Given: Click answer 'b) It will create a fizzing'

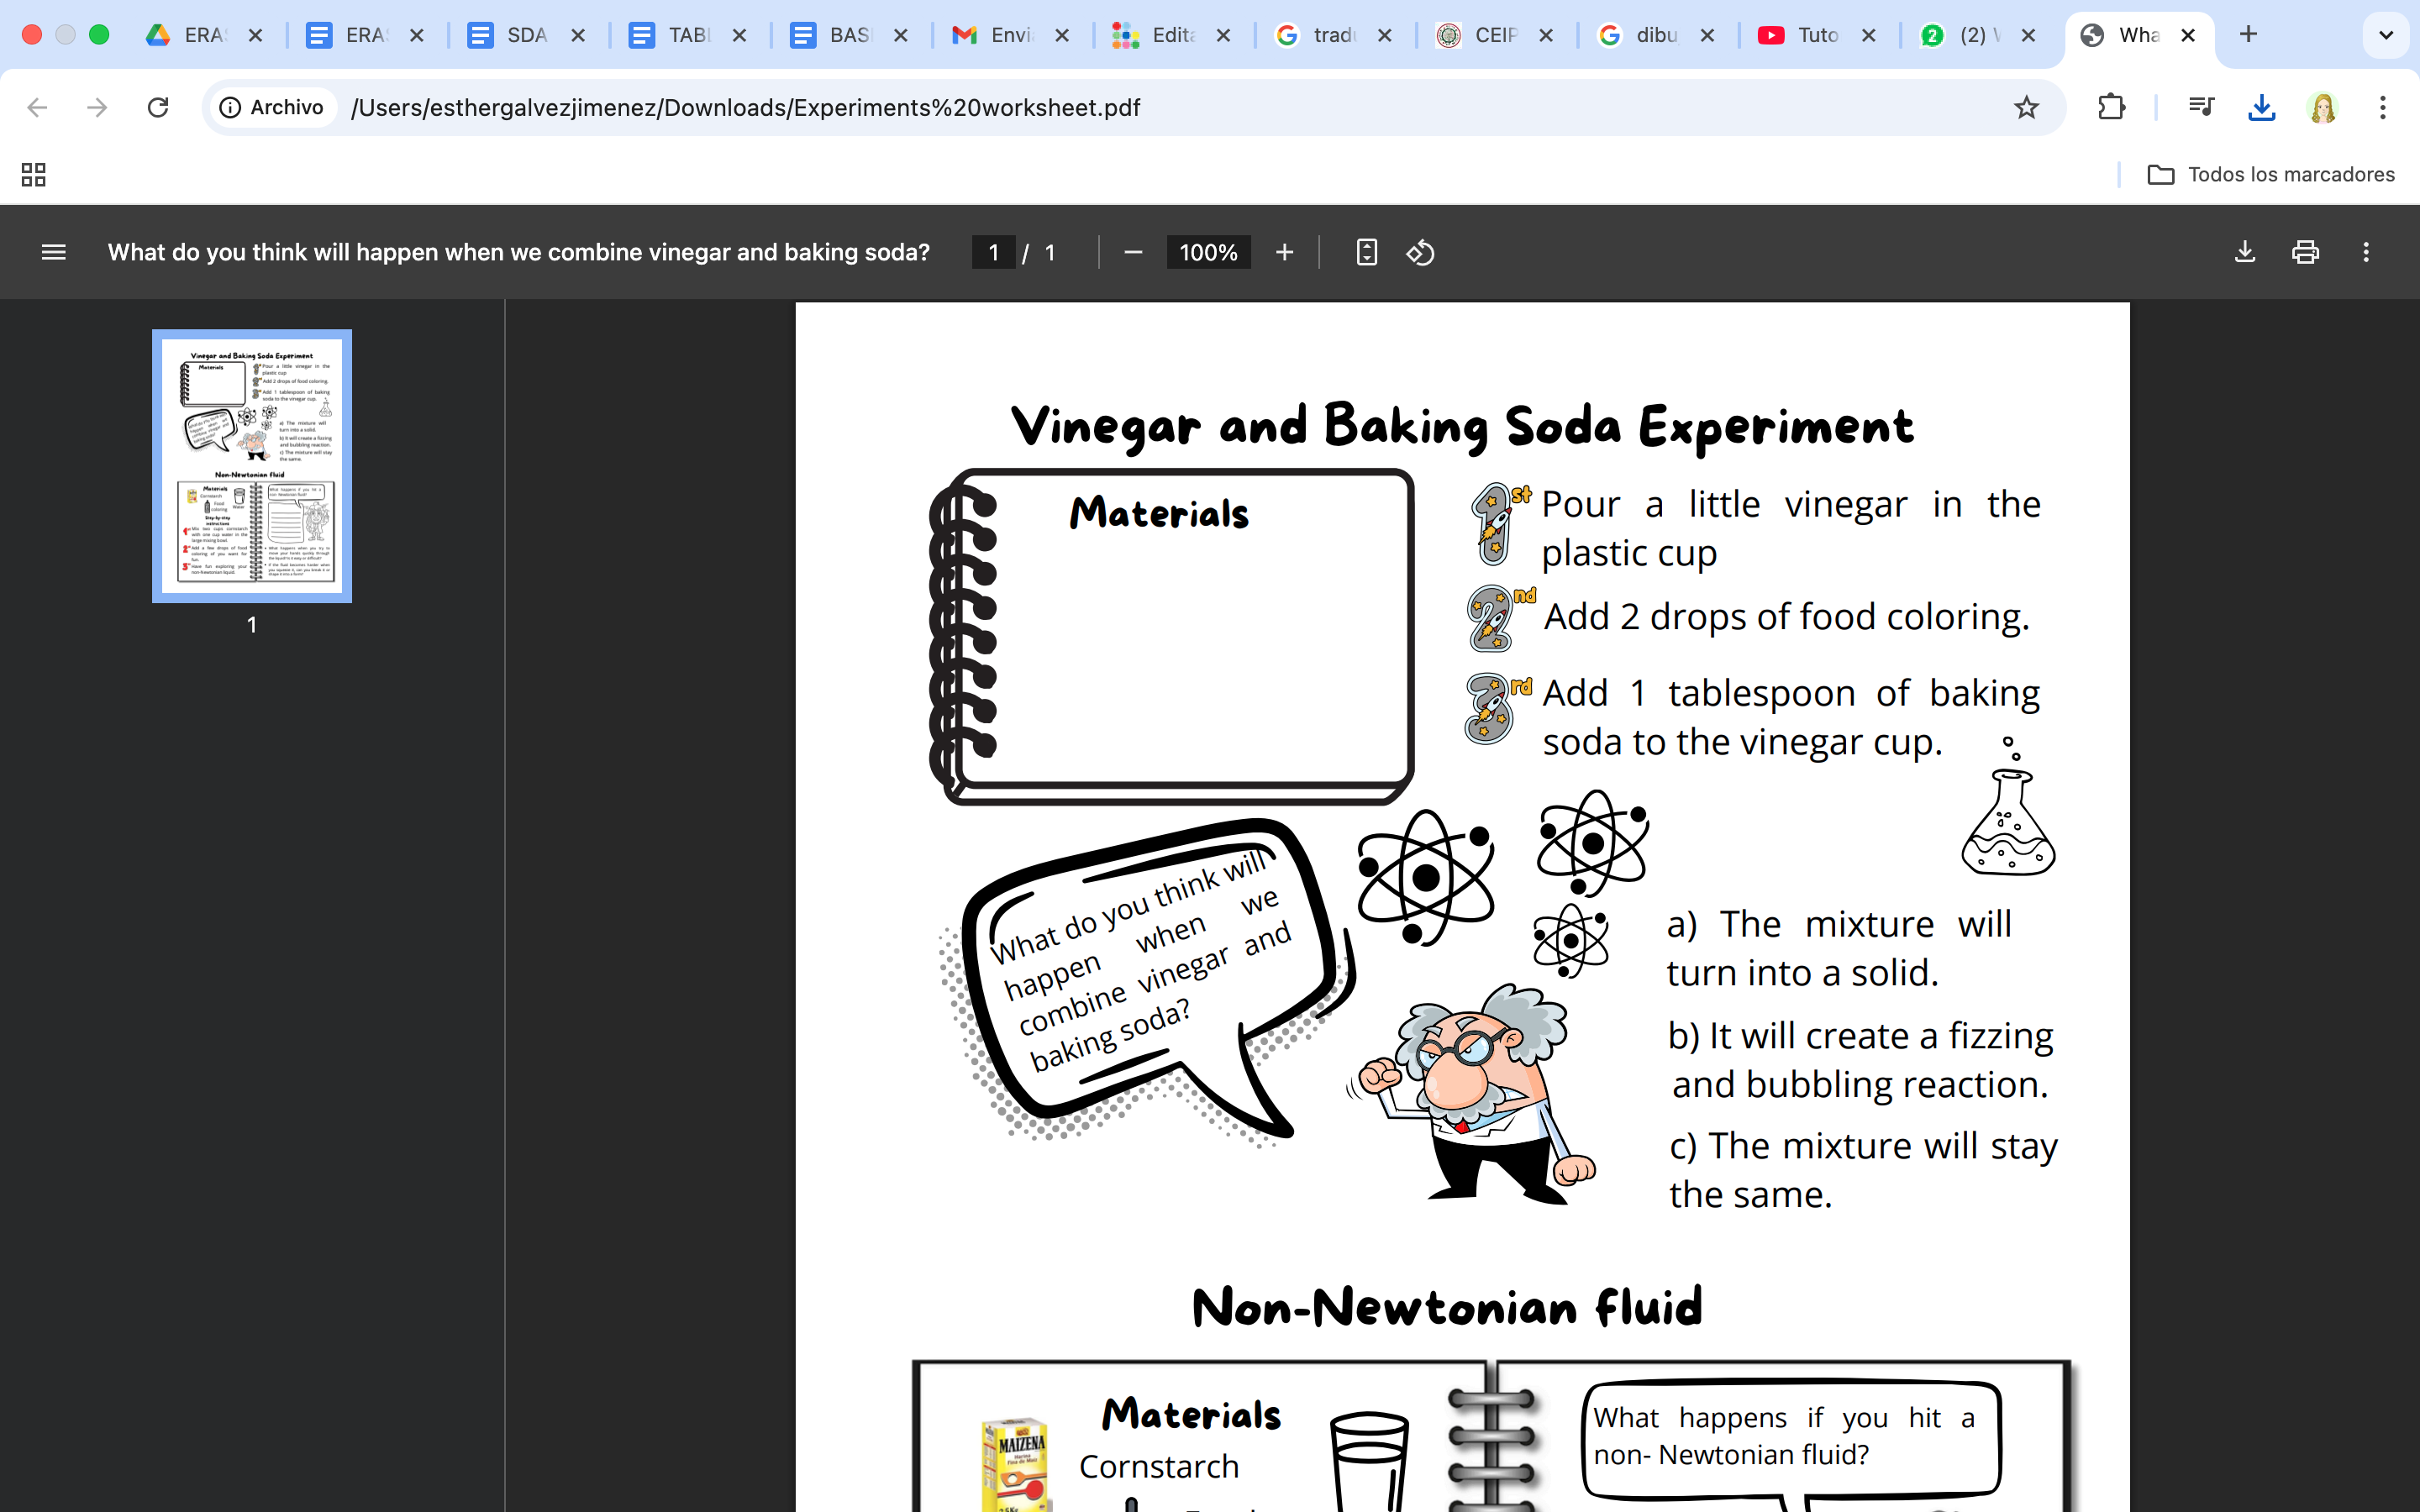Looking at the screenshot, I should pos(1860,1036).
